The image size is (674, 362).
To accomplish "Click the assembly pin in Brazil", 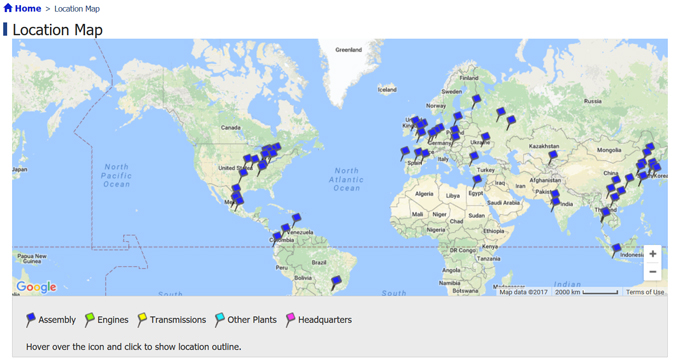I will click(x=336, y=283).
